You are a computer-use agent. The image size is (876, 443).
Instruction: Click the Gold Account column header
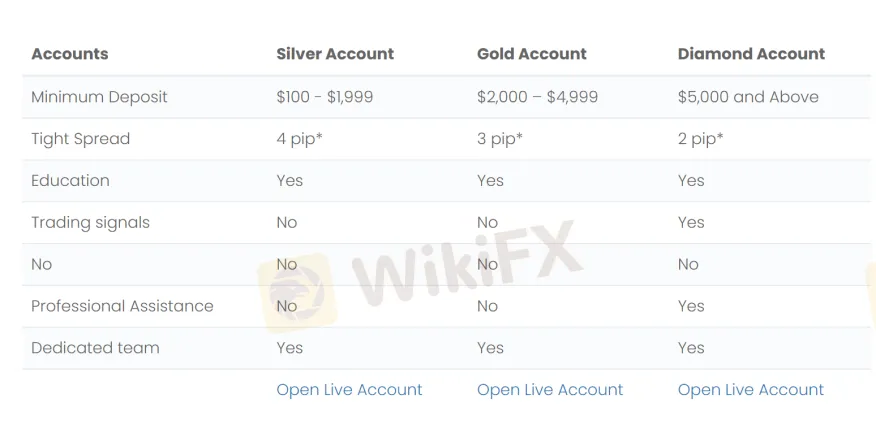pyautogui.click(x=532, y=54)
